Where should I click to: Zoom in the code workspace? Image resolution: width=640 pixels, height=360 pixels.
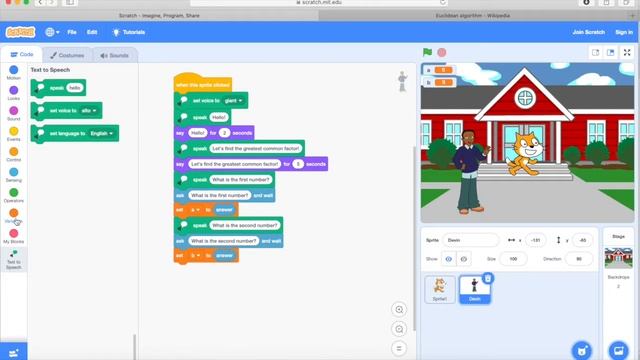pyautogui.click(x=399, y=309)
